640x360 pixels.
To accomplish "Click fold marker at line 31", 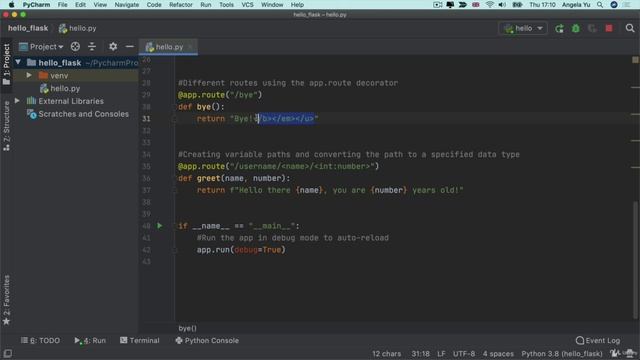I will pyautogui.click(x=174, y=119).
